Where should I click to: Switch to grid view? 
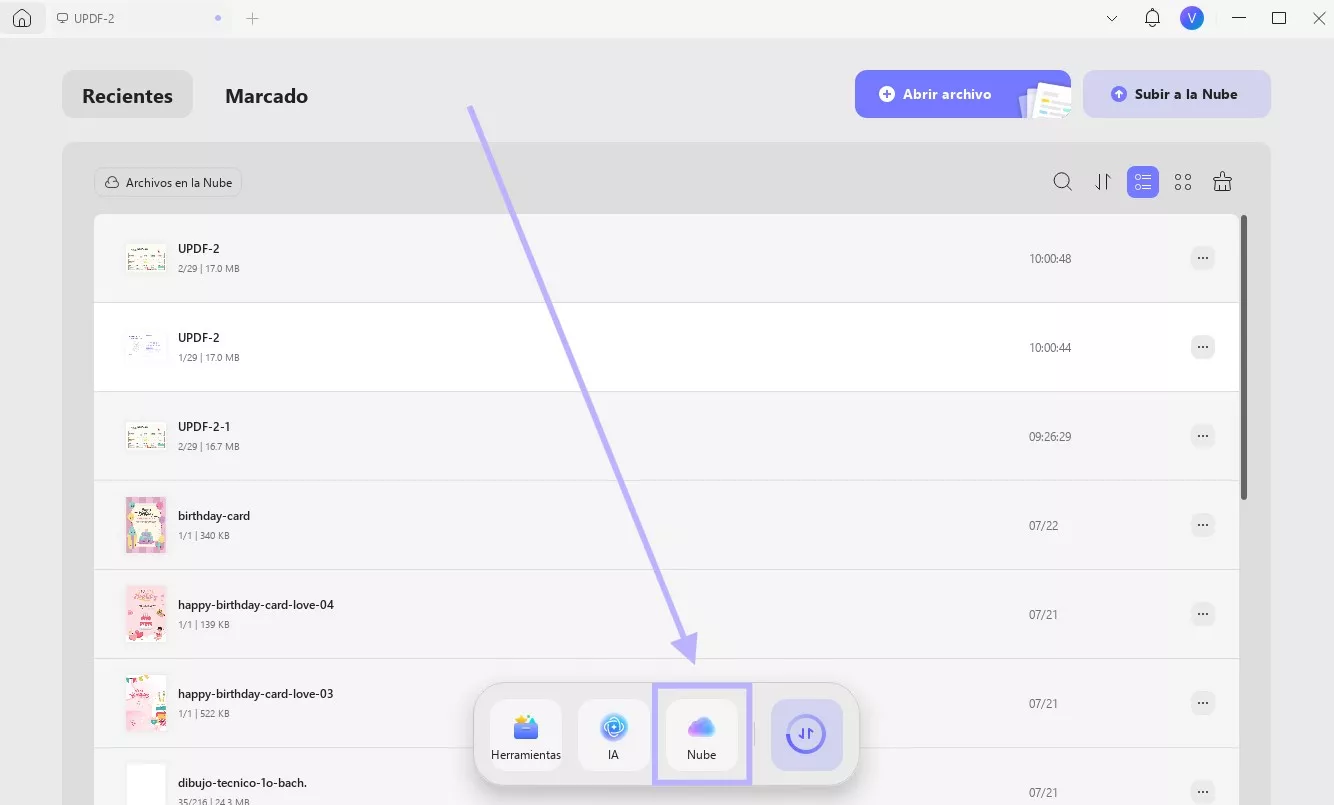point(1183,182)
